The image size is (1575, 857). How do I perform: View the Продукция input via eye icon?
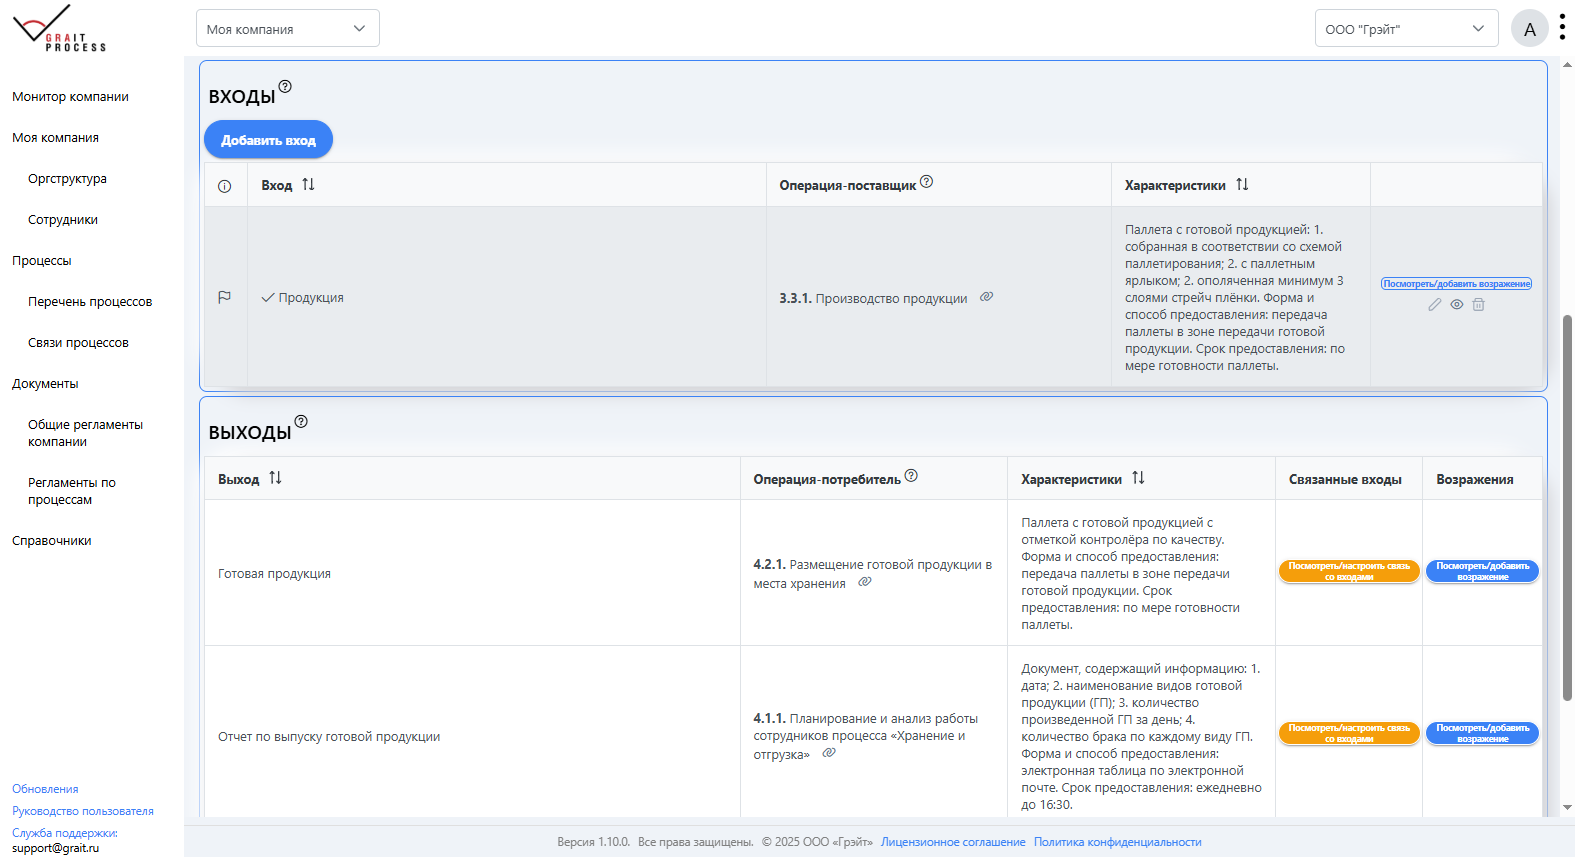click(1457, 305)
